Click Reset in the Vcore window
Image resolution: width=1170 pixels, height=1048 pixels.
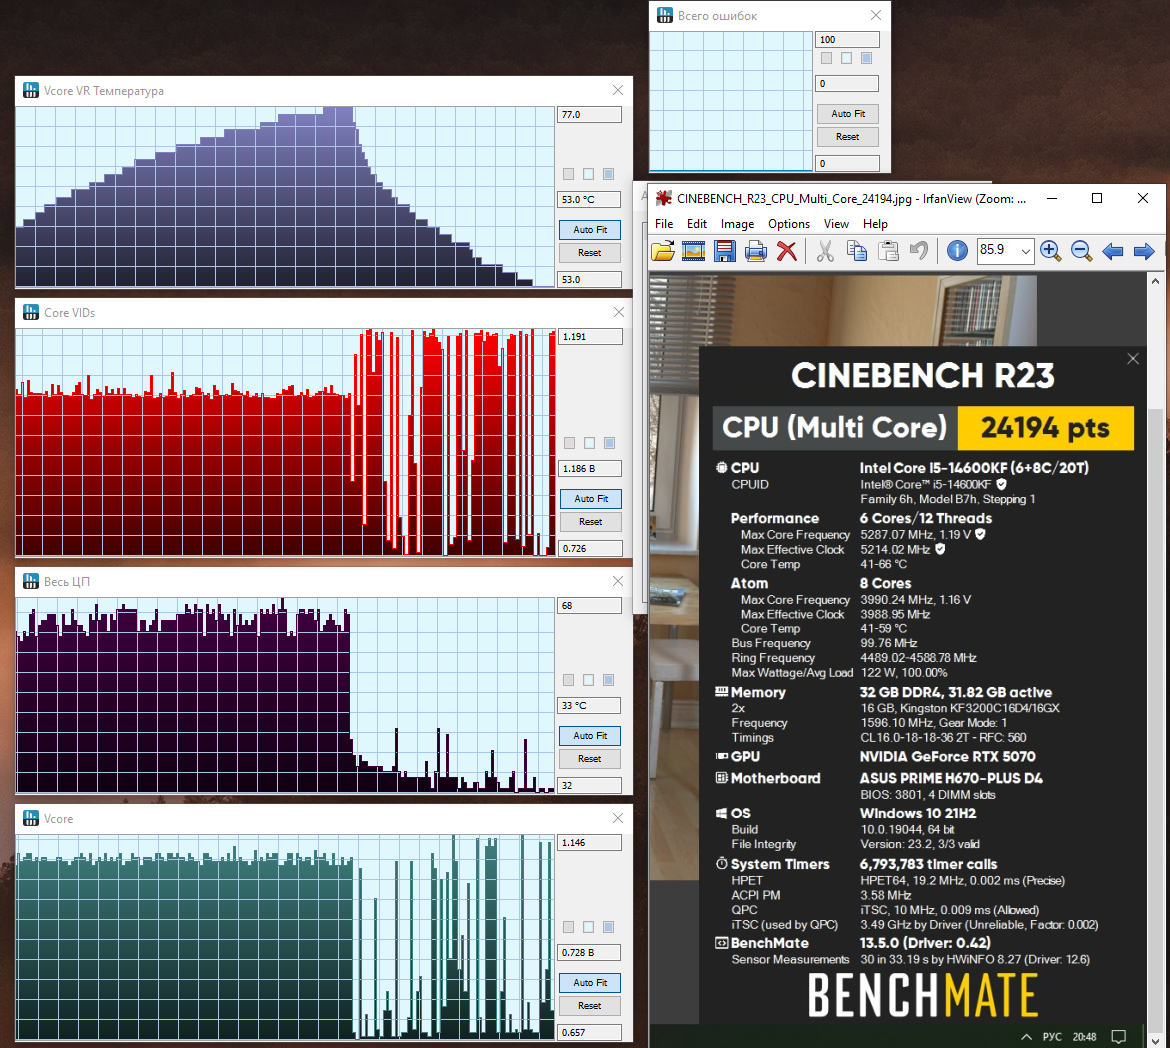coord(590,1006)
